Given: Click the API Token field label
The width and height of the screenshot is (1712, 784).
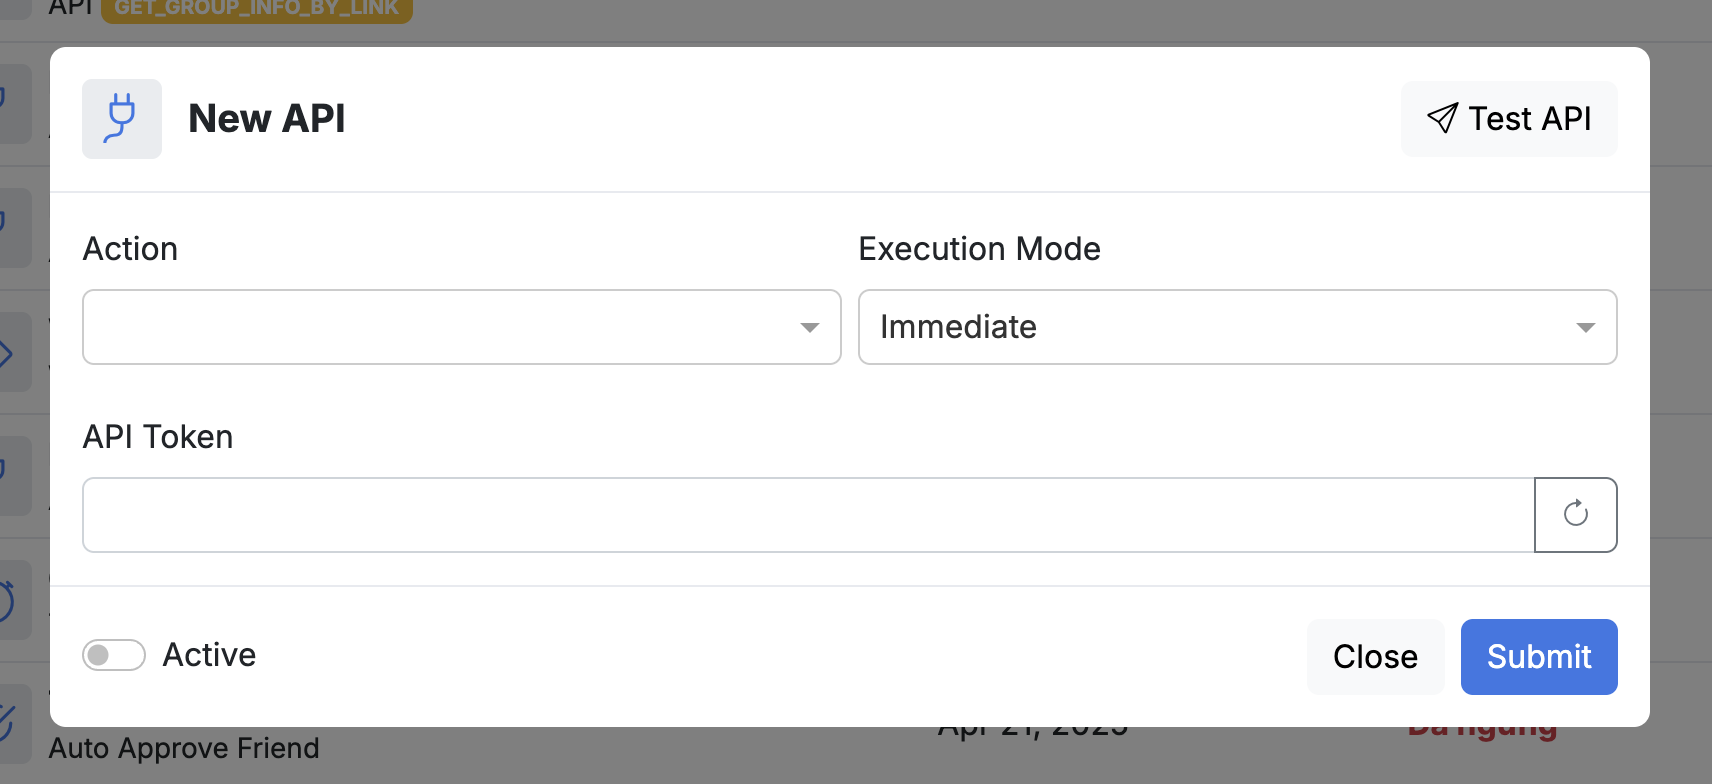Looking at the screenshot, I should [158, 437].
